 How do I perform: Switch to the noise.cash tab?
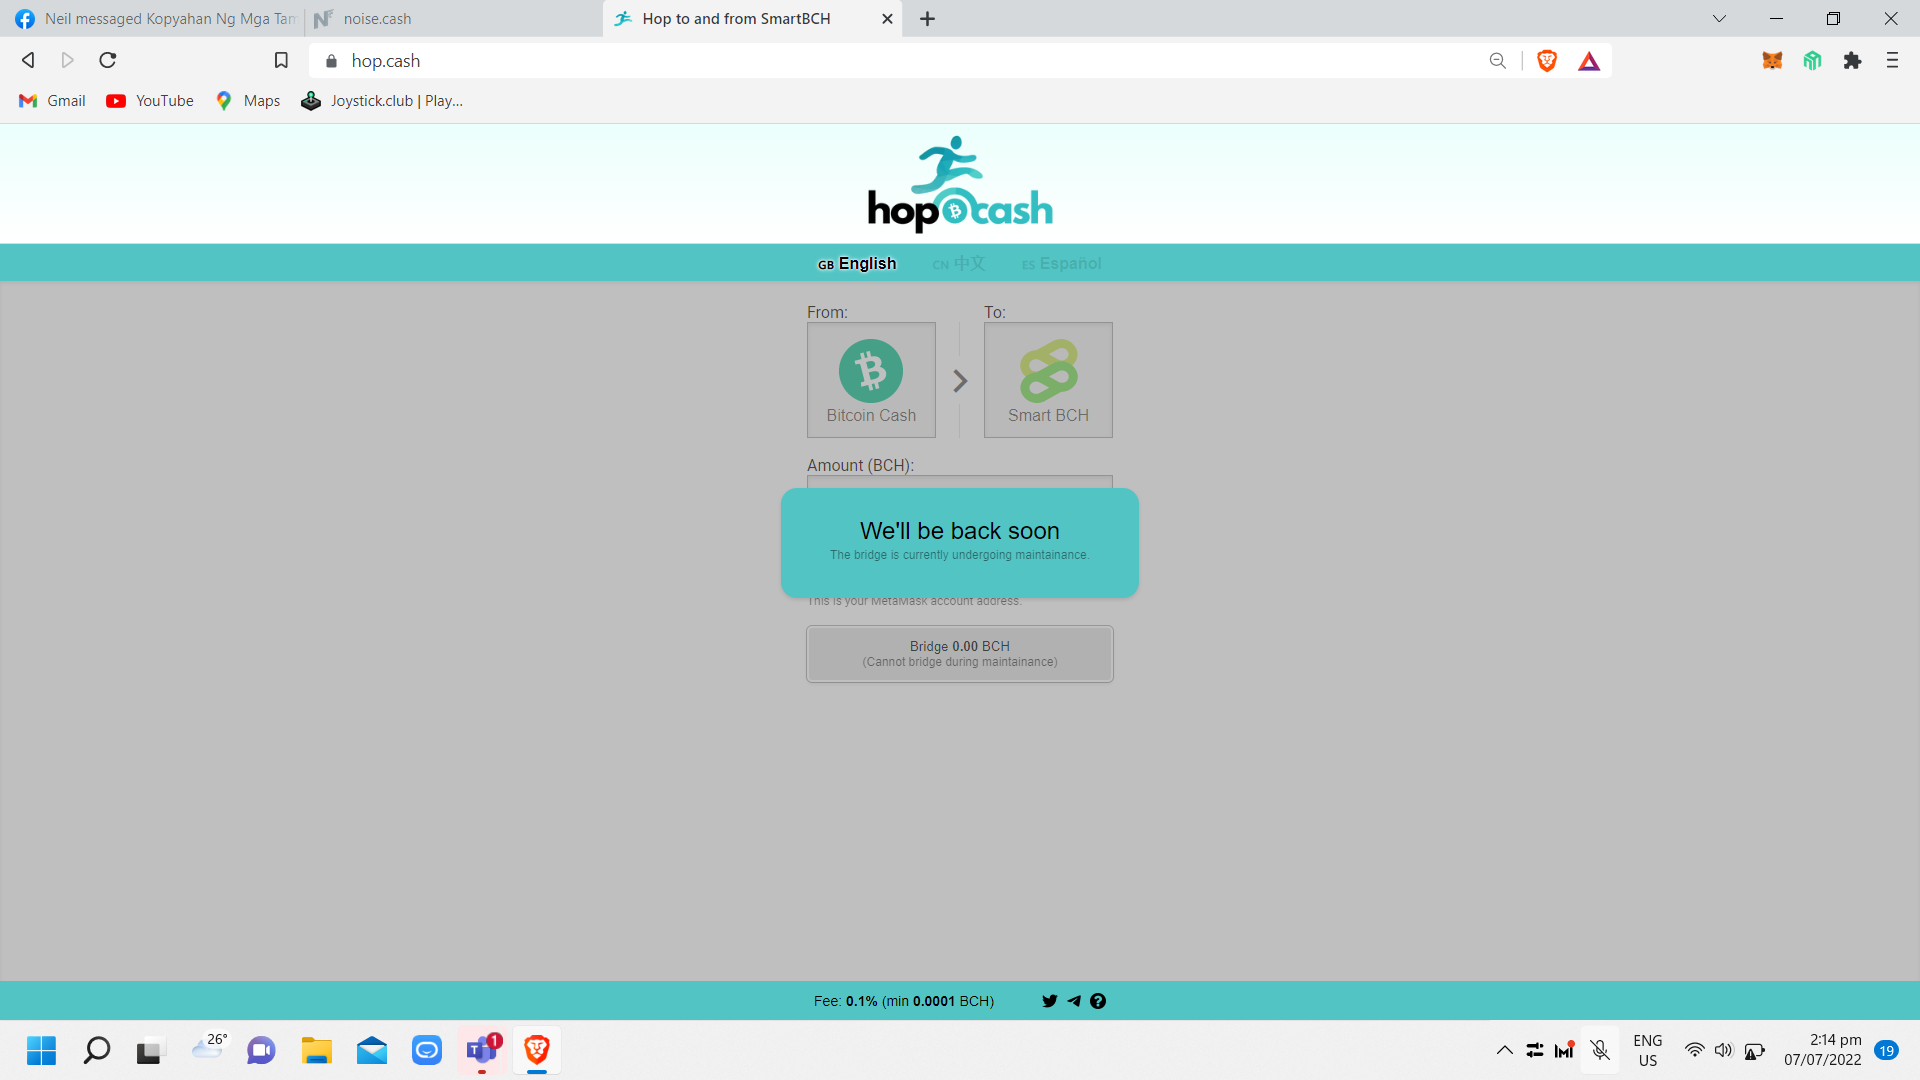454,19
